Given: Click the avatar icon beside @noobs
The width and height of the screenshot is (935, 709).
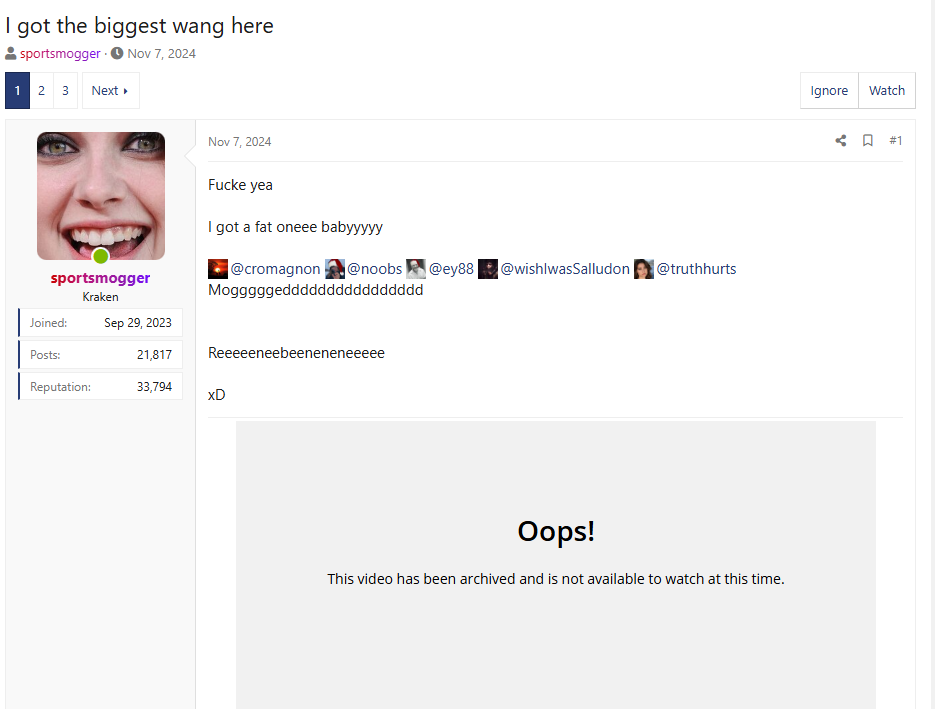Looking at the screenshot, I should (335, 269).
